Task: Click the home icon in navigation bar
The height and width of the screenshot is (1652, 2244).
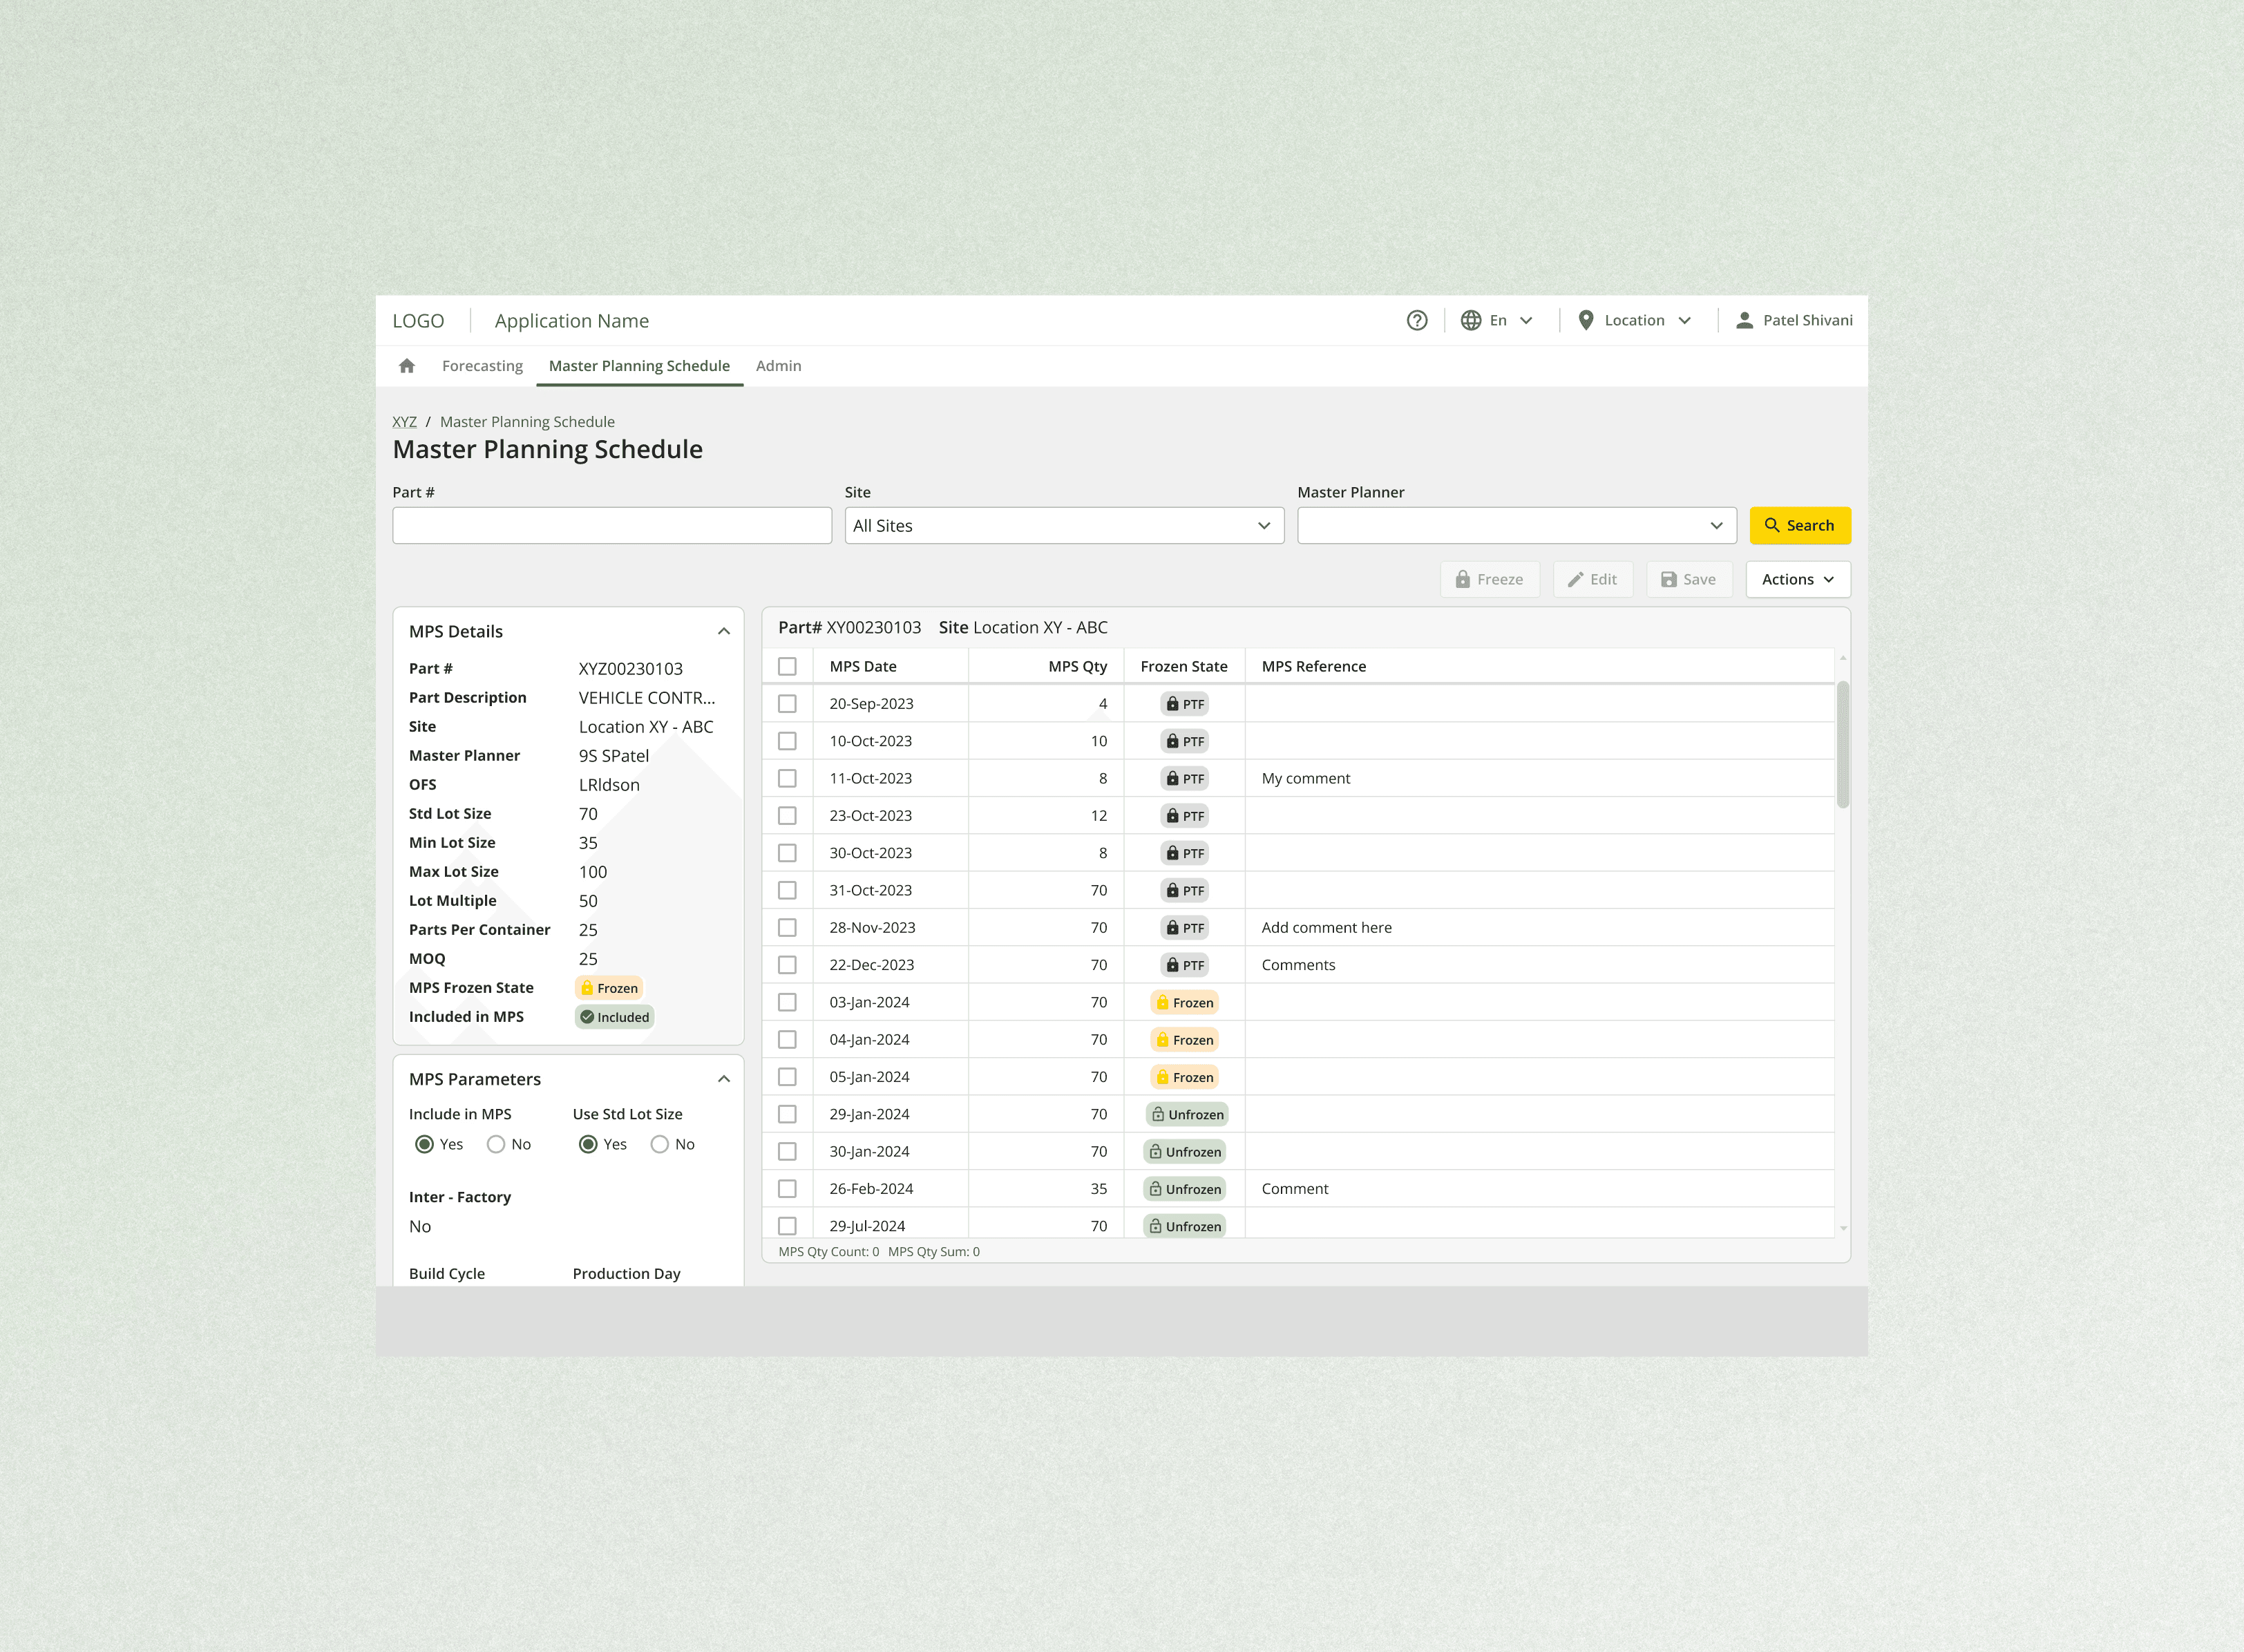Action: pos(406,366)
